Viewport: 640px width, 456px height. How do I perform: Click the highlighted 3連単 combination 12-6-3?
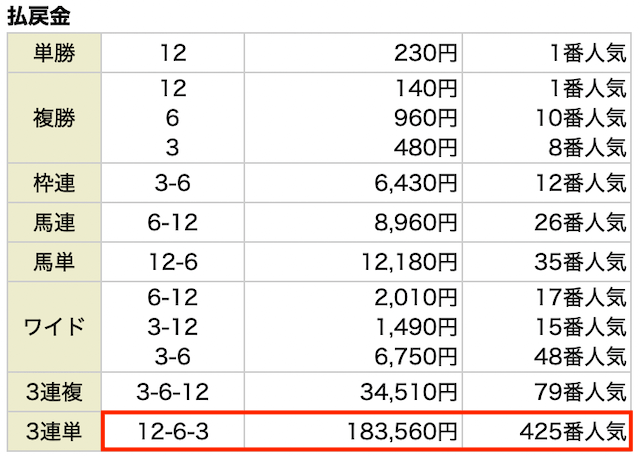coord(173,432)
